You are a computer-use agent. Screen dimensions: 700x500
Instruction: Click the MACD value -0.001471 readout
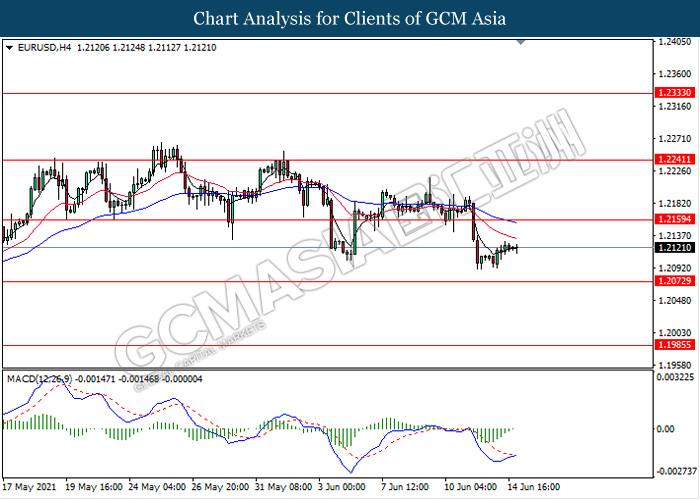[x=95, y=379]
